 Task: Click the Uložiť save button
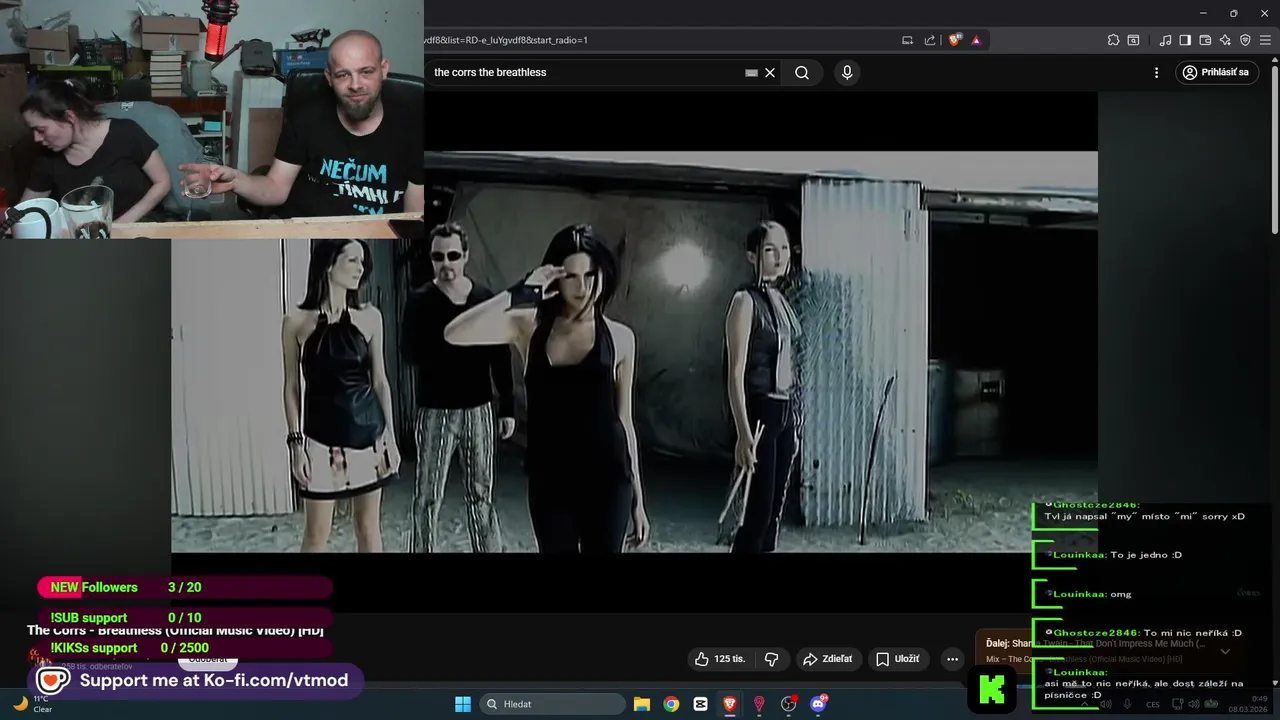[897, 659]
